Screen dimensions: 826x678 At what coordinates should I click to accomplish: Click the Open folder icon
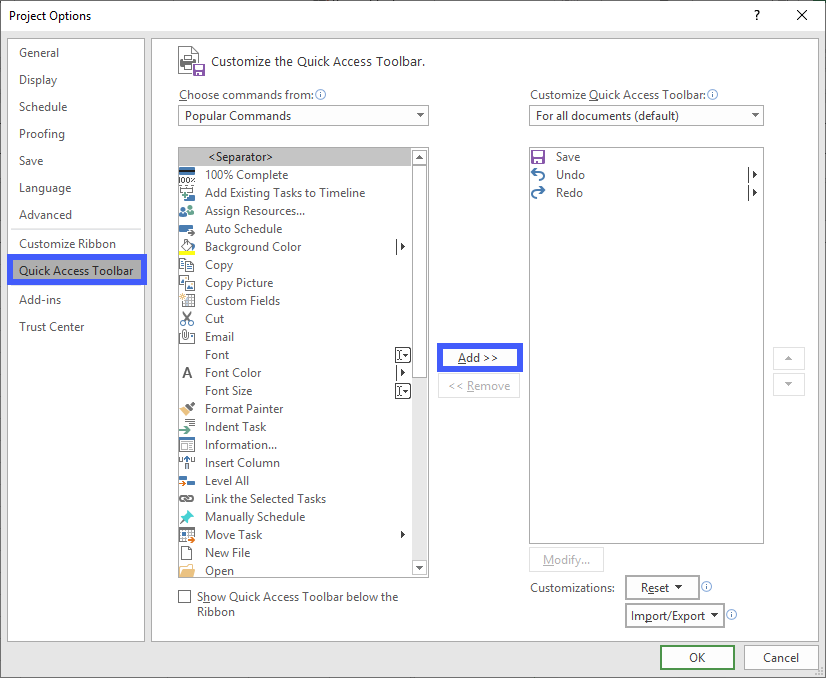[x=186, y=571]
